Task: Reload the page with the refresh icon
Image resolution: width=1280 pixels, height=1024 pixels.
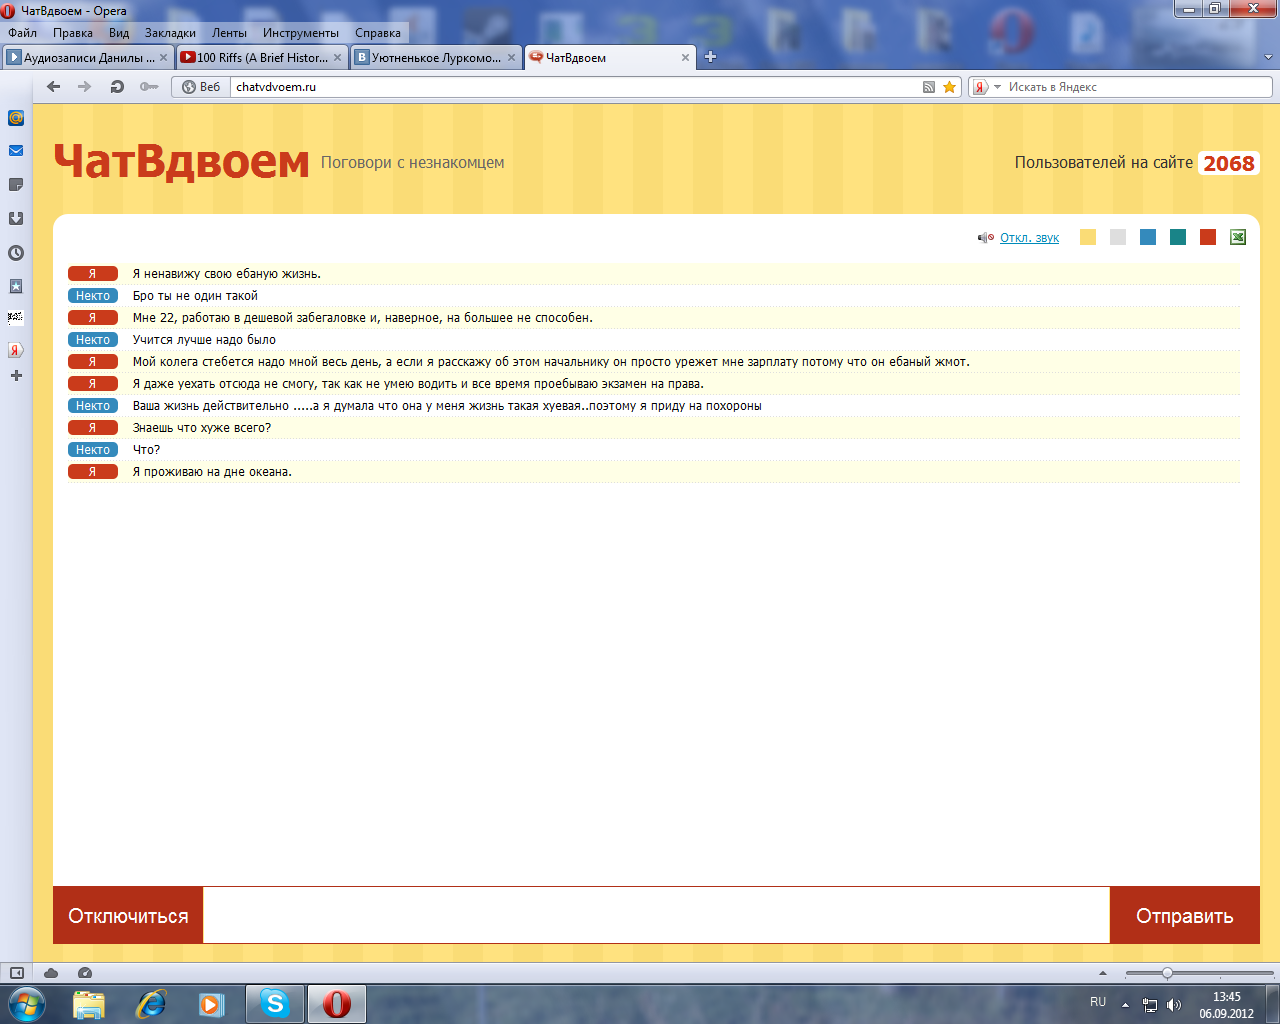Action: (117, 87)
